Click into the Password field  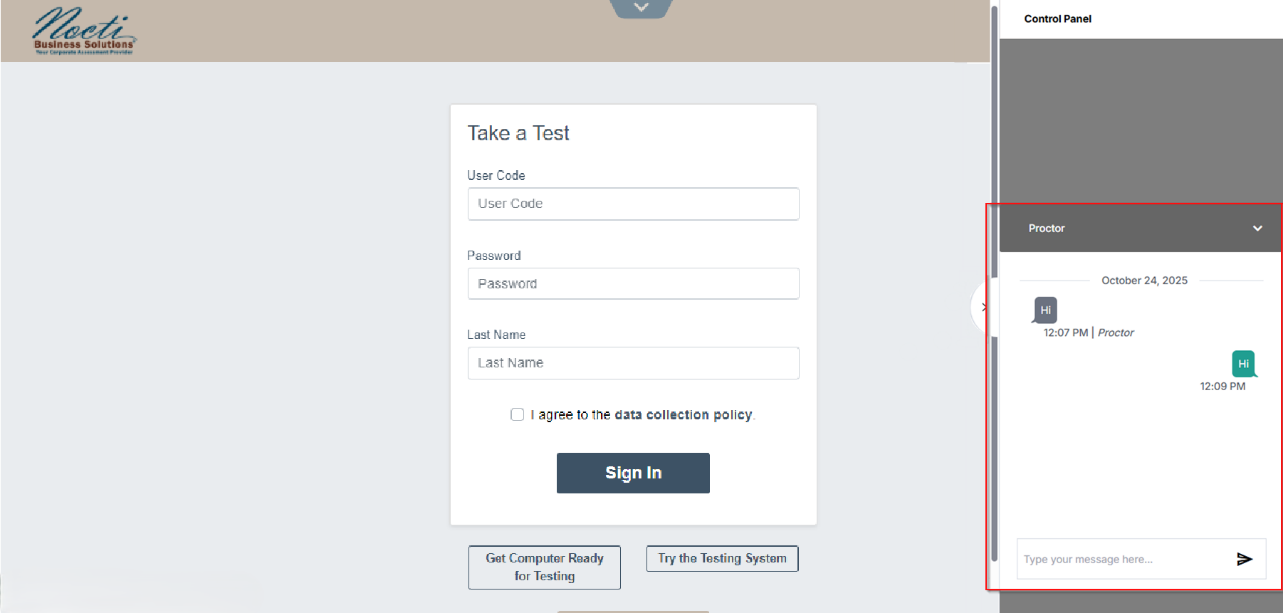[x=633, y=284]
